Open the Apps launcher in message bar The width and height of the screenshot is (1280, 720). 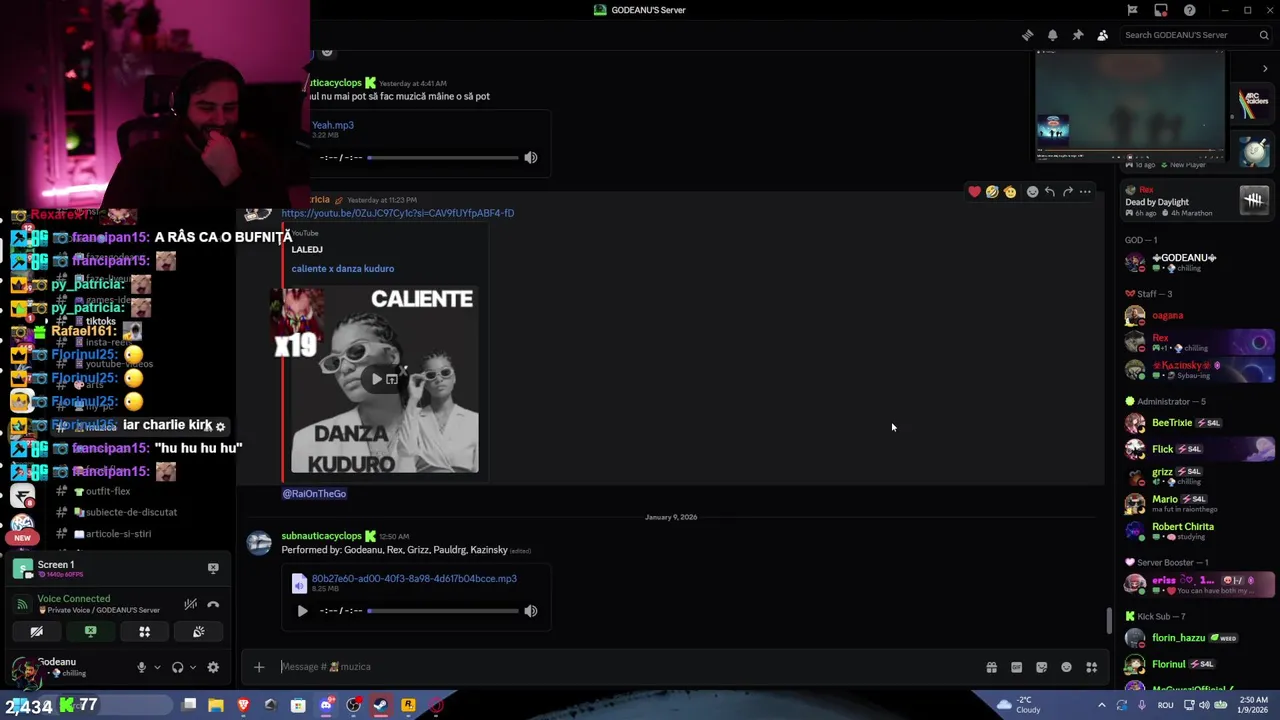click(x=1092, y=667)
